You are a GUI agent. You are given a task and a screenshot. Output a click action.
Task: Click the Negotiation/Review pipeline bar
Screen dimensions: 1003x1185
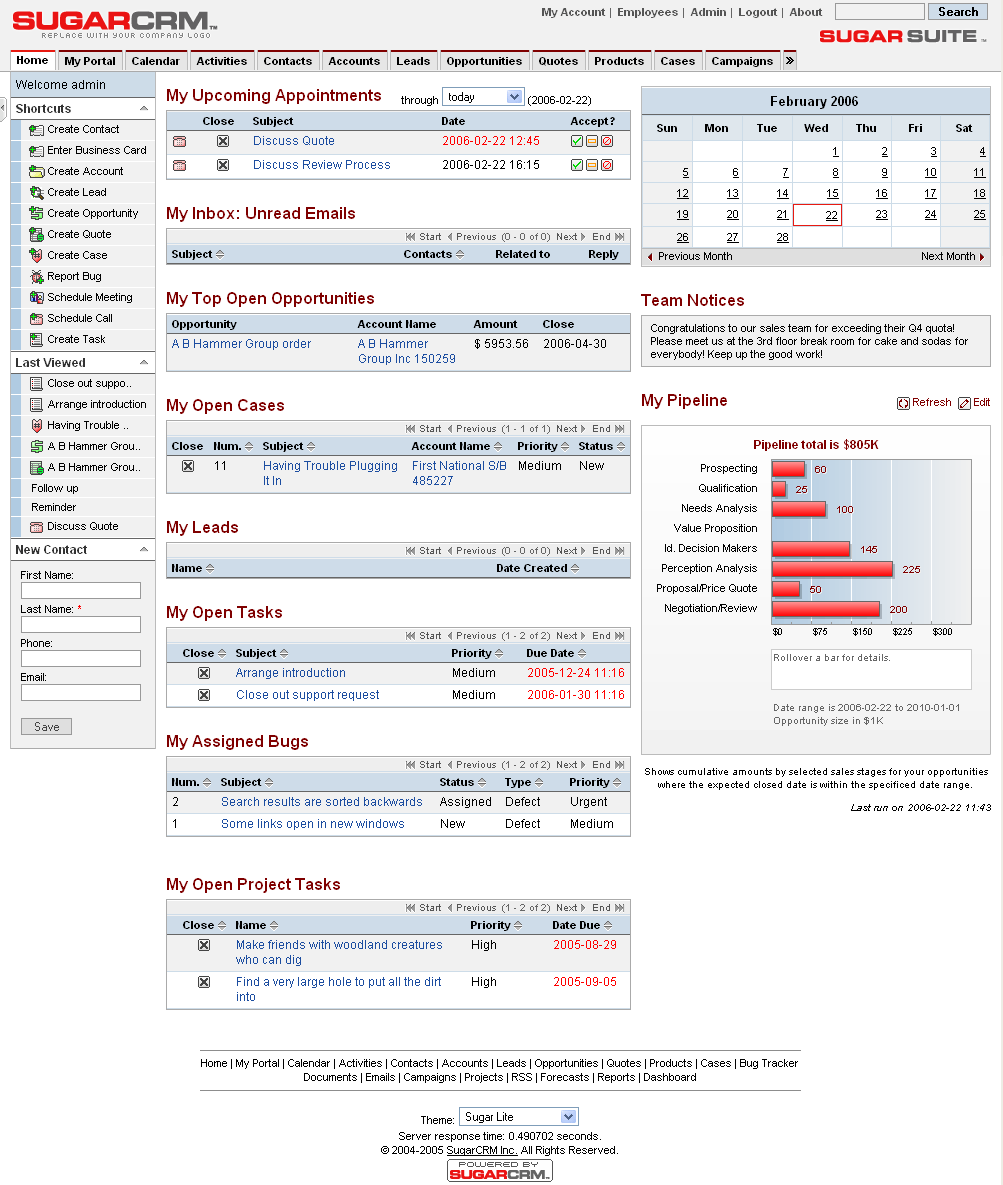[826, 609]
